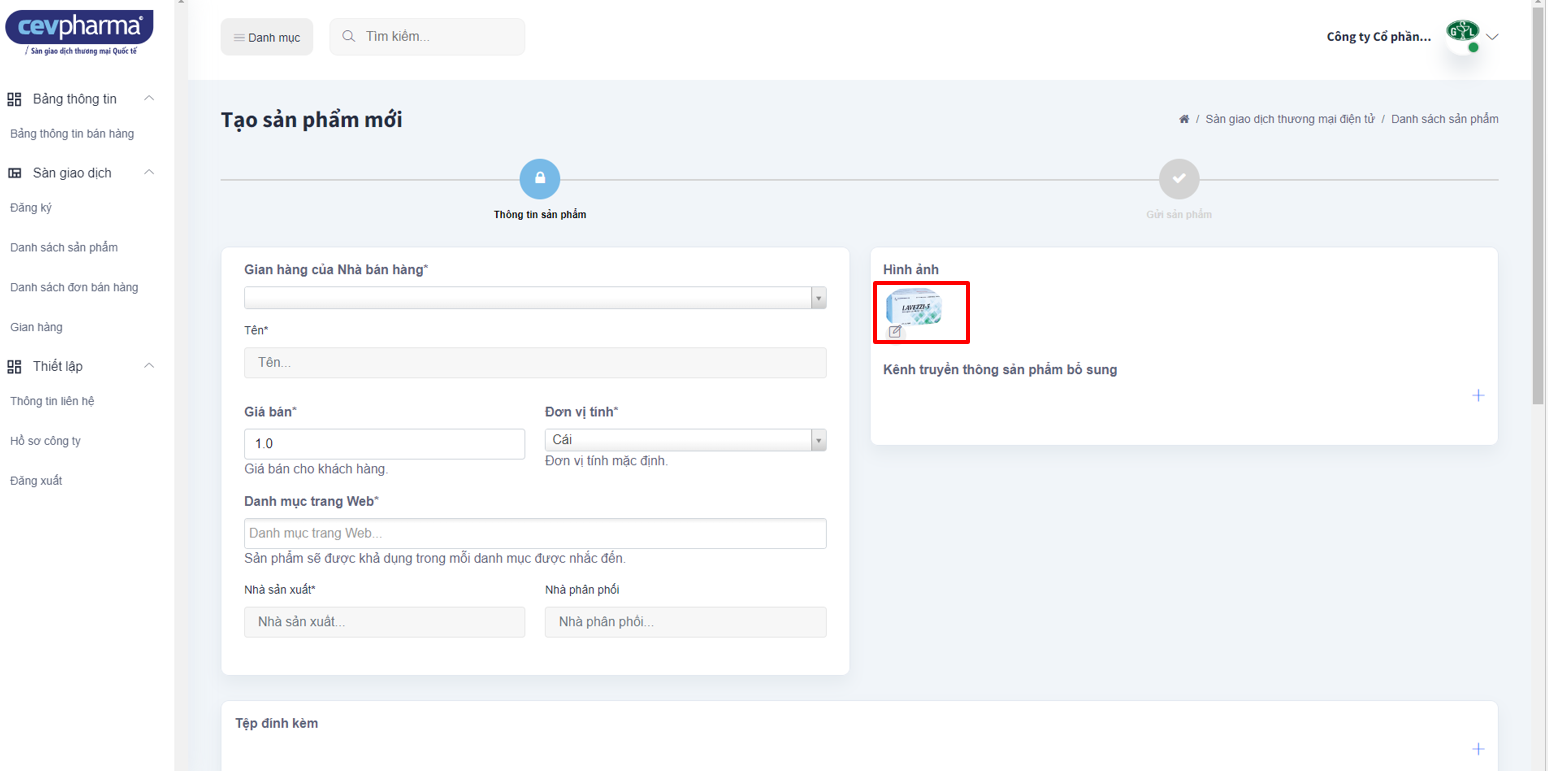This screenshot has height=771, width=1548.
Task: Add additional product media with plus icon
Action: 1478,395
